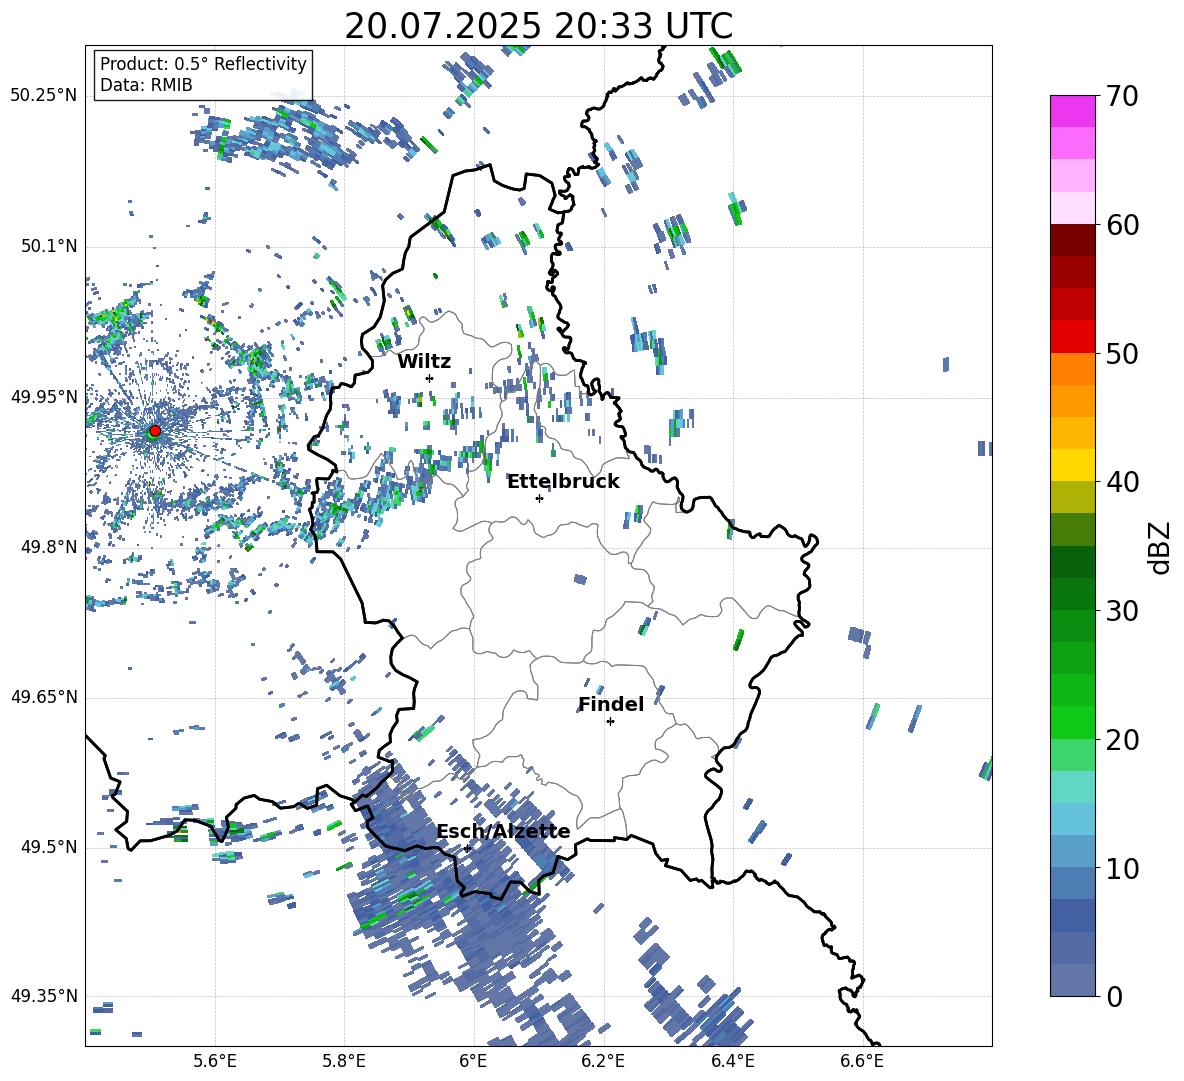This screenshot has height=1081, width=1184.
Task: Click the 49.35°N latitude label
Action: 44,996
